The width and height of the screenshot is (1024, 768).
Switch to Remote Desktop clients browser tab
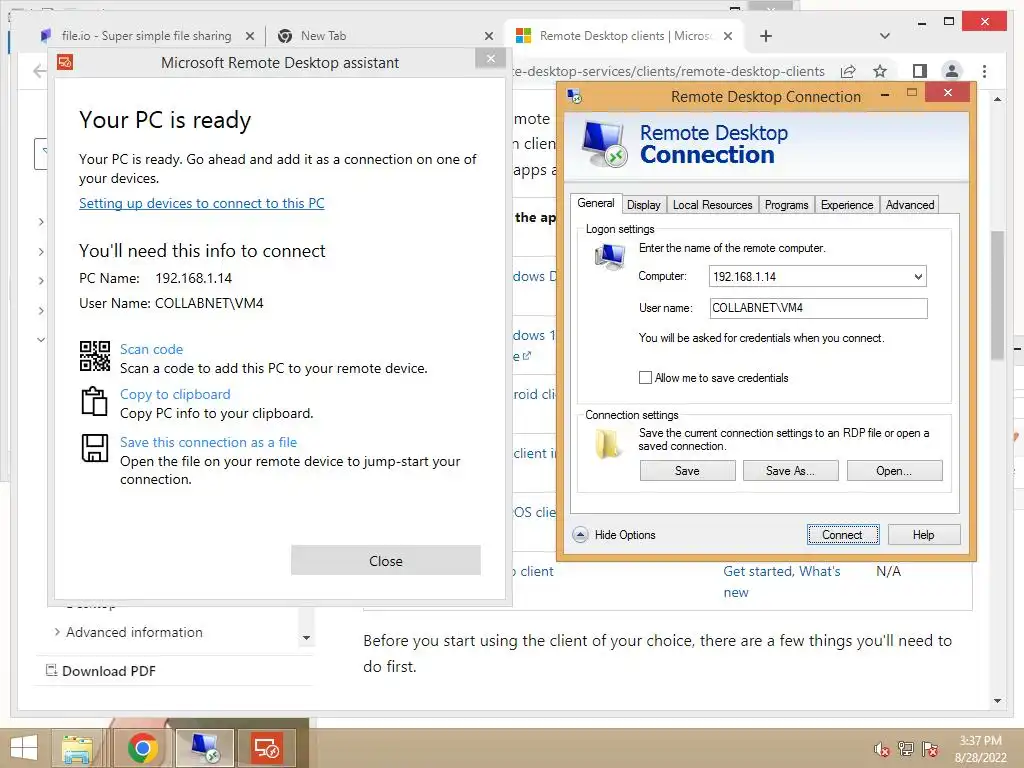point(625,36)
